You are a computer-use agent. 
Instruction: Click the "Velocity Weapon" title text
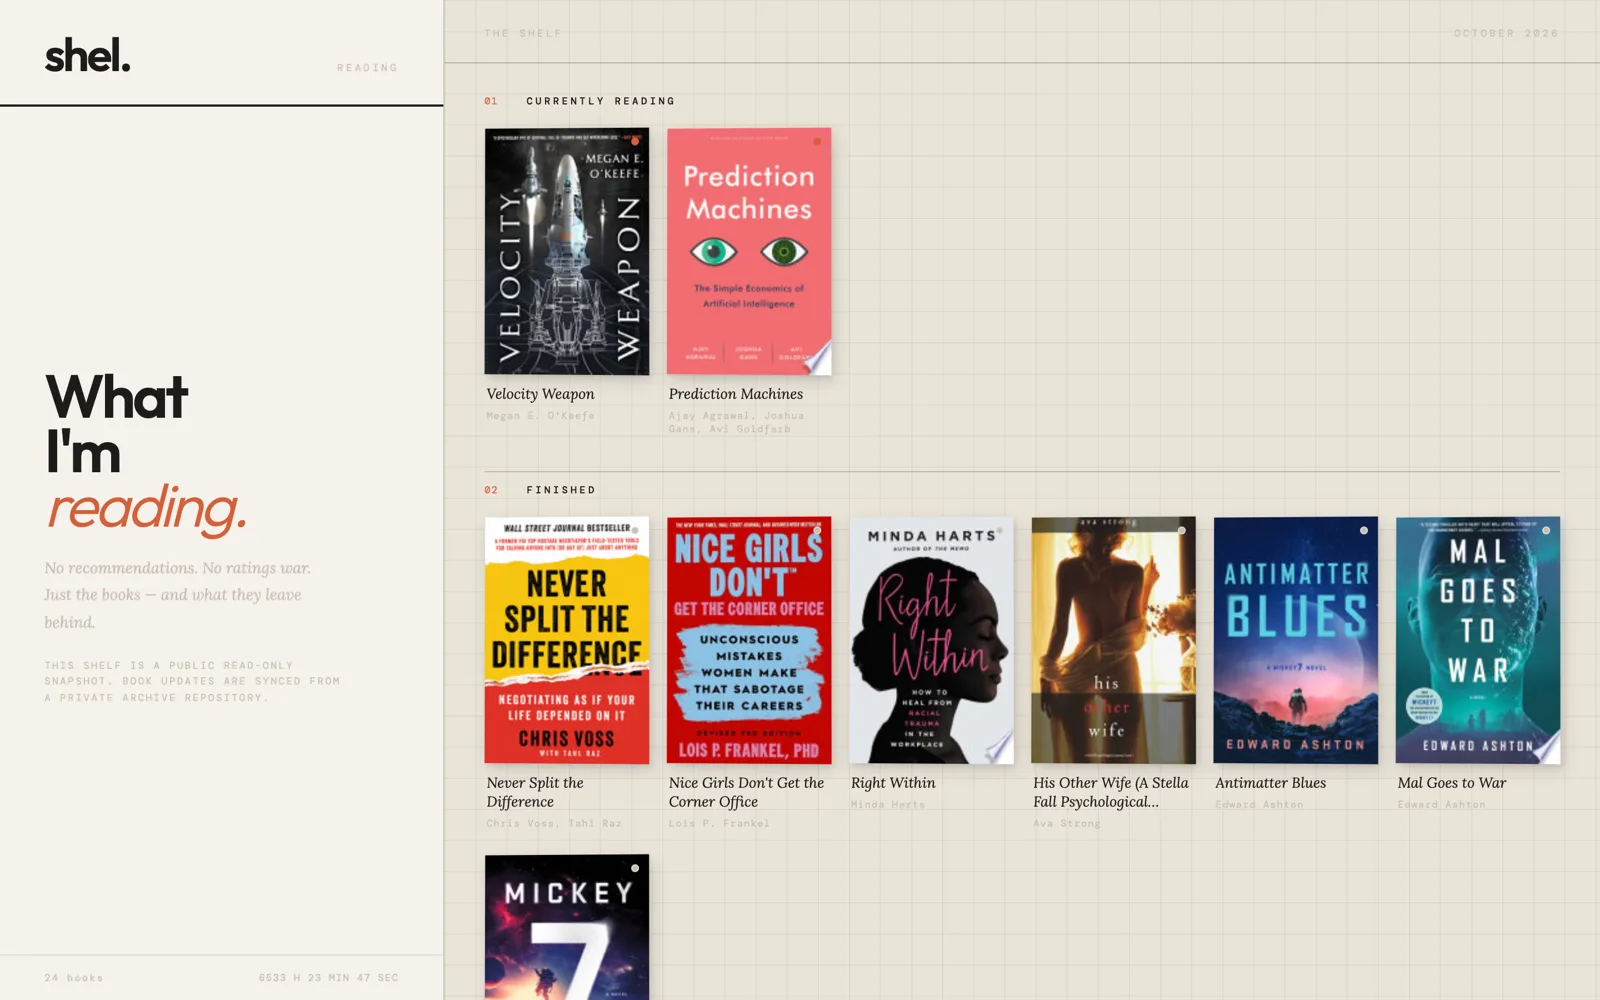click(x=540, y=394)
